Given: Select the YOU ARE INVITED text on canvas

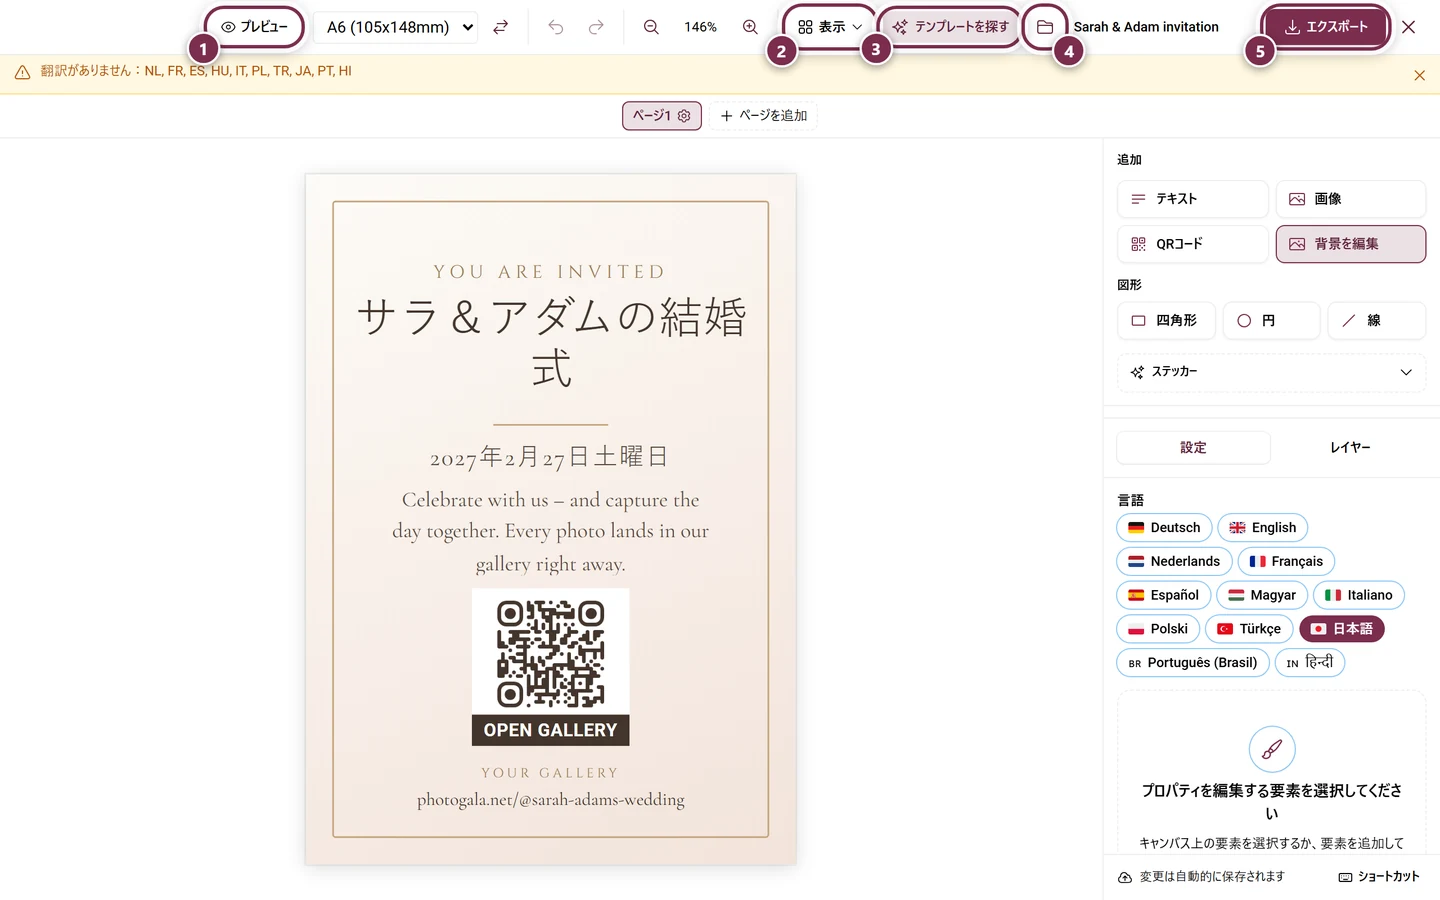Looking at the screenshot, I should coord(550,272).
